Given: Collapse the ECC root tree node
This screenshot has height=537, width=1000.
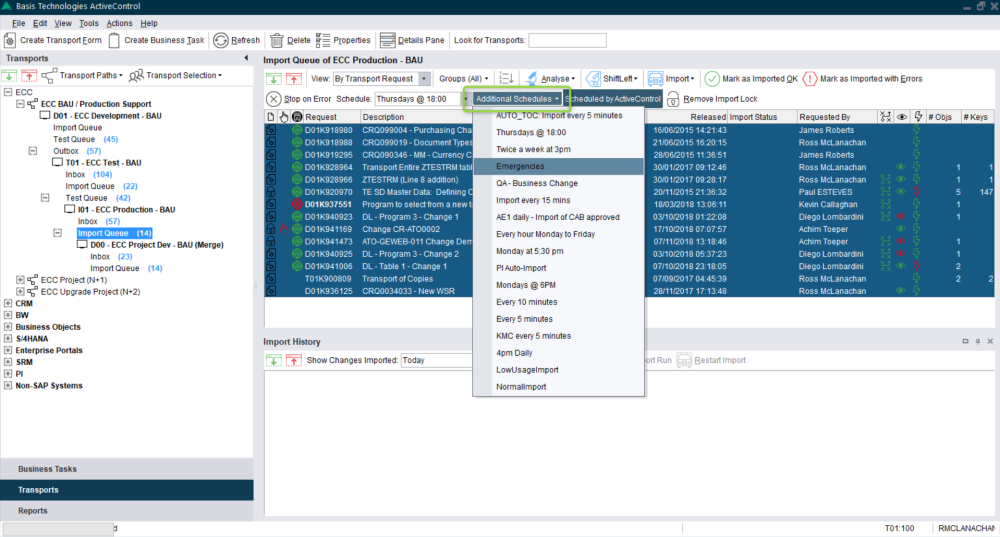Looking at the screenshot, I should pyautogui.click(x=8, y=92).
